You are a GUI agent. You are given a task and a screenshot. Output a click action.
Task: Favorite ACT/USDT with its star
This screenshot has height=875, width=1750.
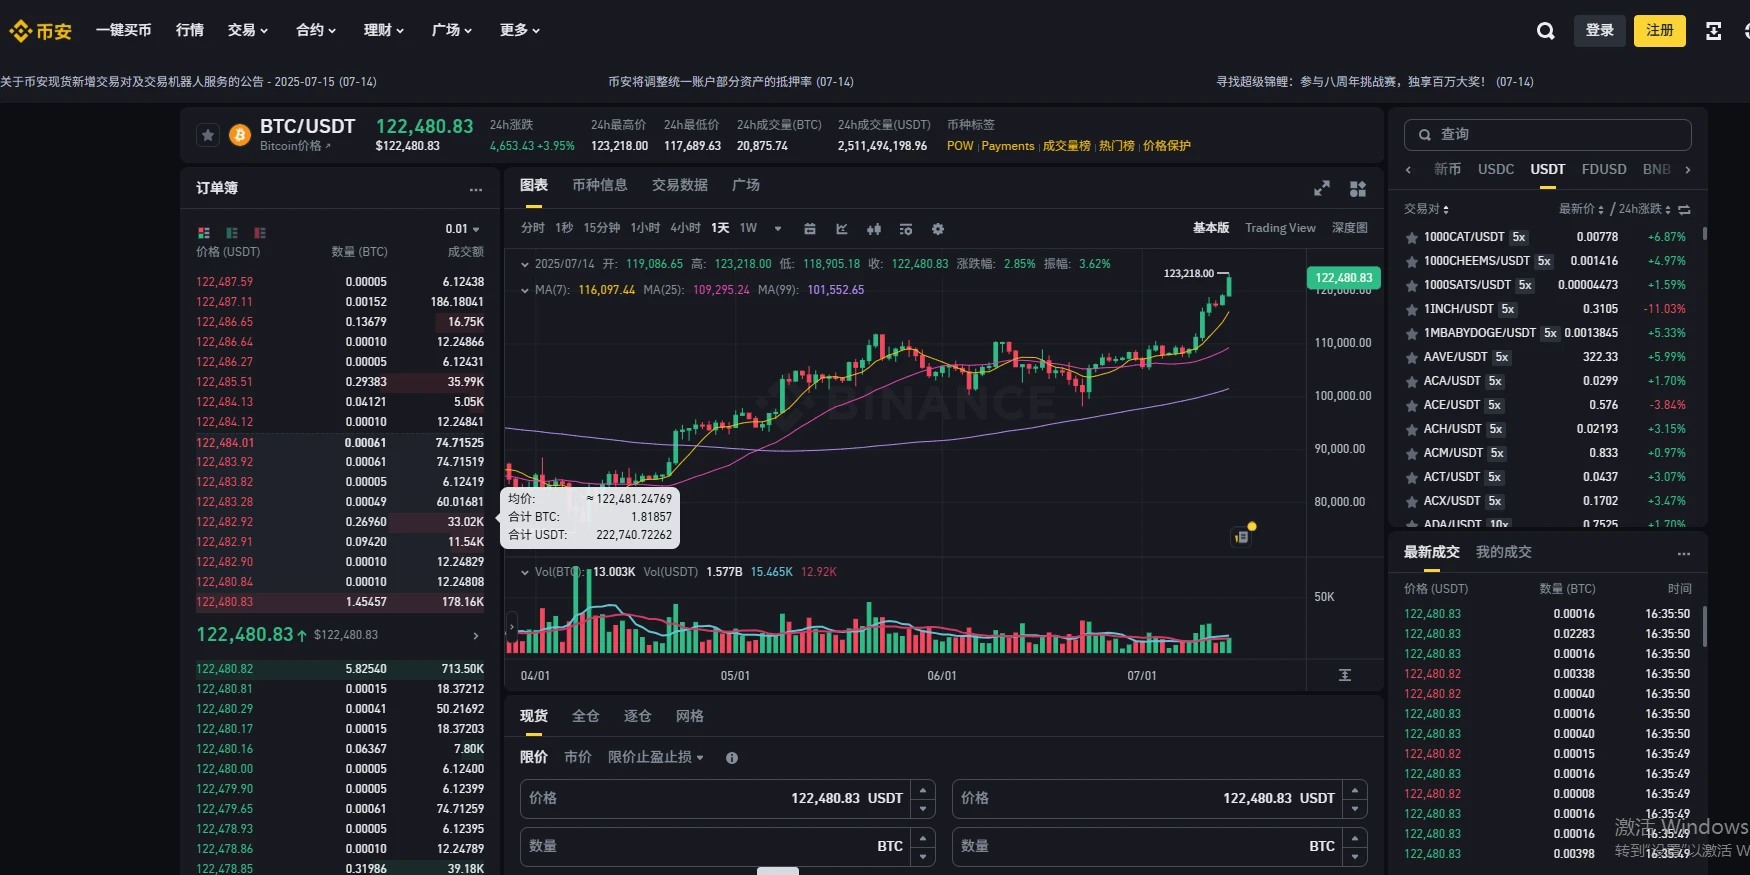1412,478
